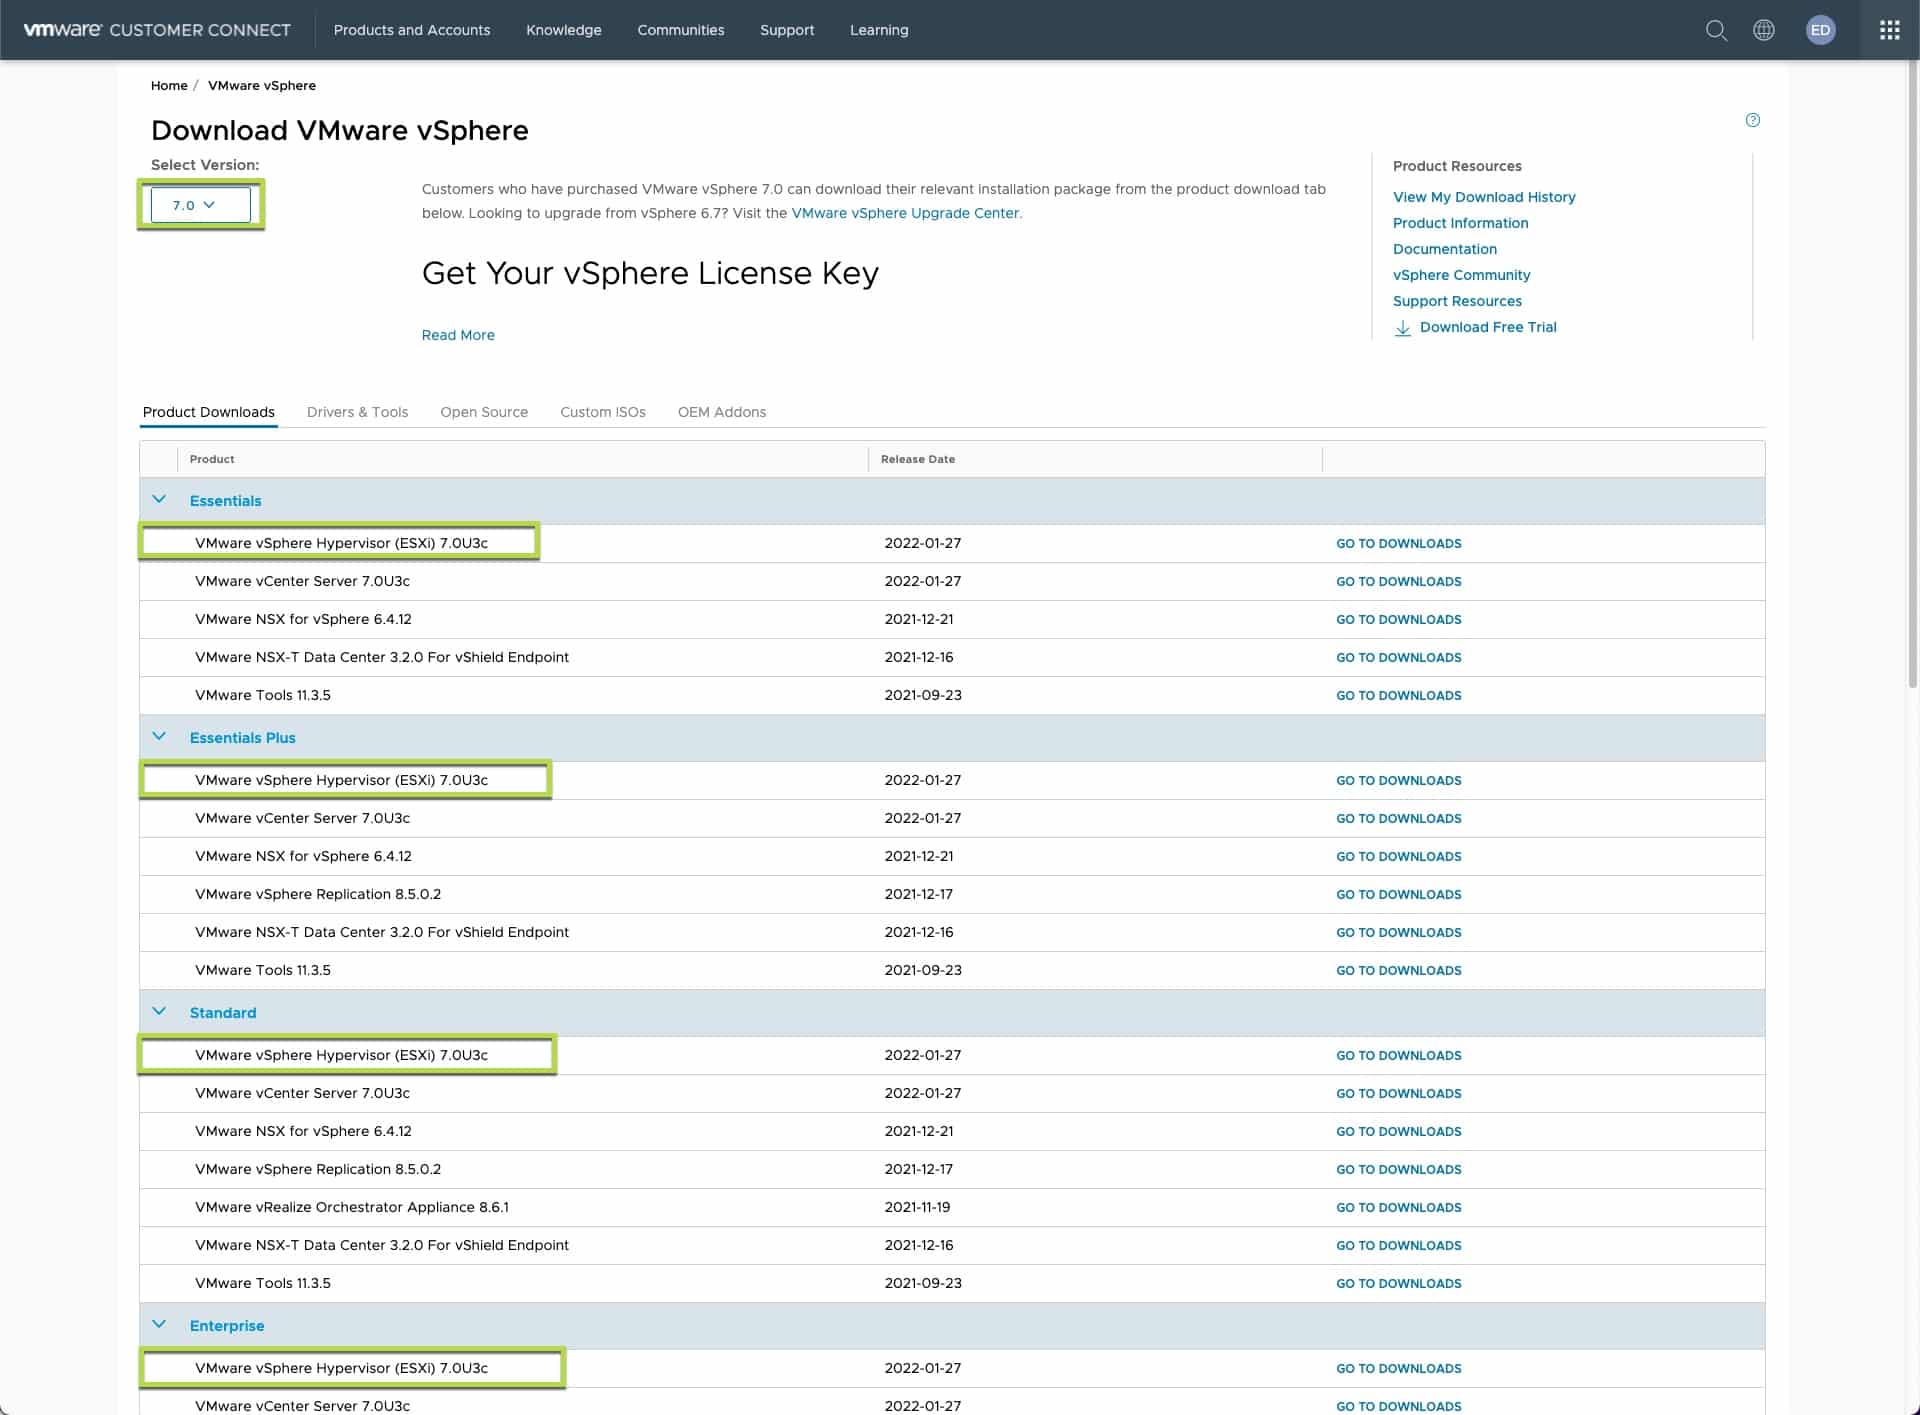Screen dimensions: 1920x1415
Task: Click the Enterprise section heading
Action: (227, 1326)
